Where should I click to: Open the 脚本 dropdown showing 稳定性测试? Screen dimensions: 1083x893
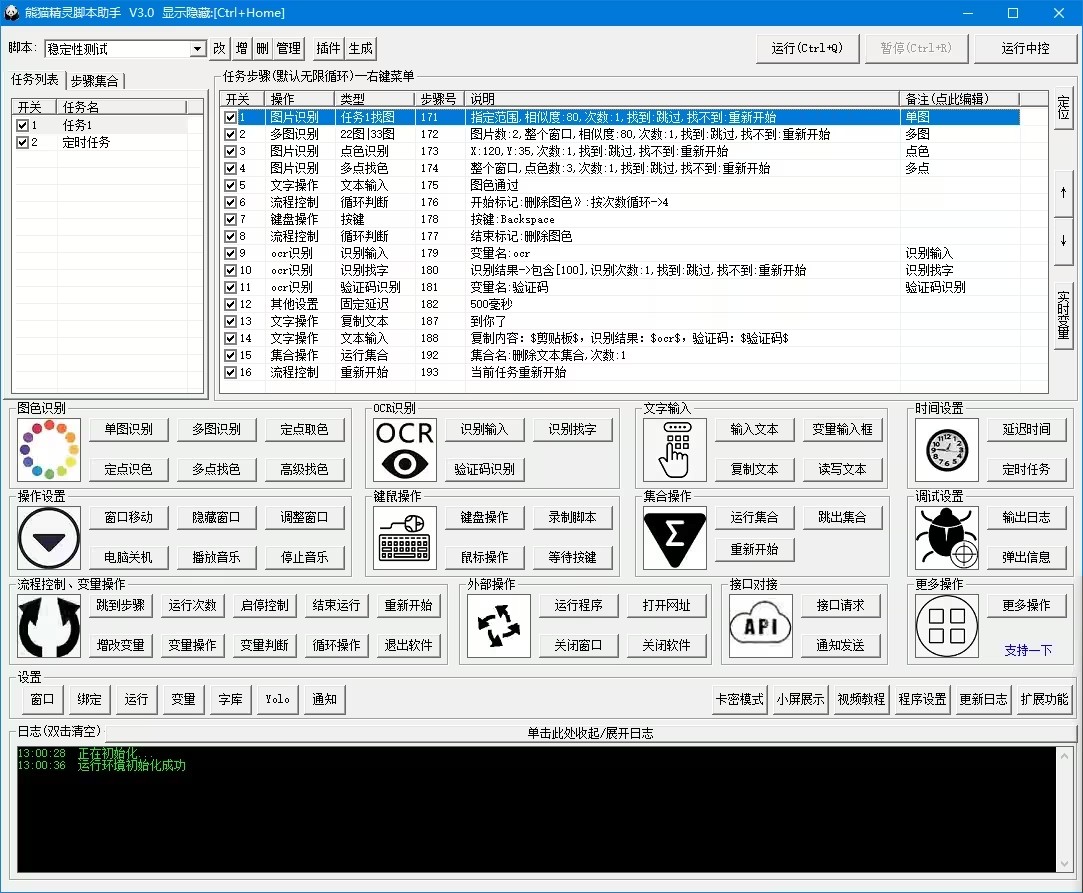[197, 49]
